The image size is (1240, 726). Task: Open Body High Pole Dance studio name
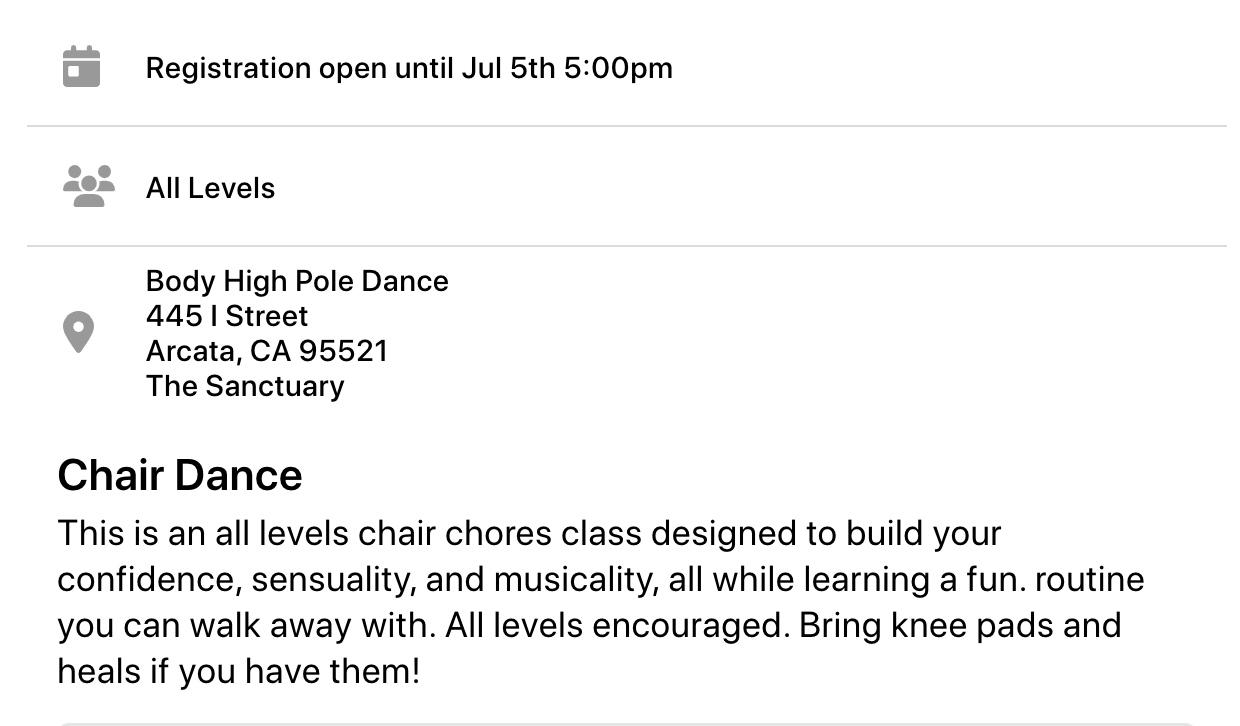(297, 281)
